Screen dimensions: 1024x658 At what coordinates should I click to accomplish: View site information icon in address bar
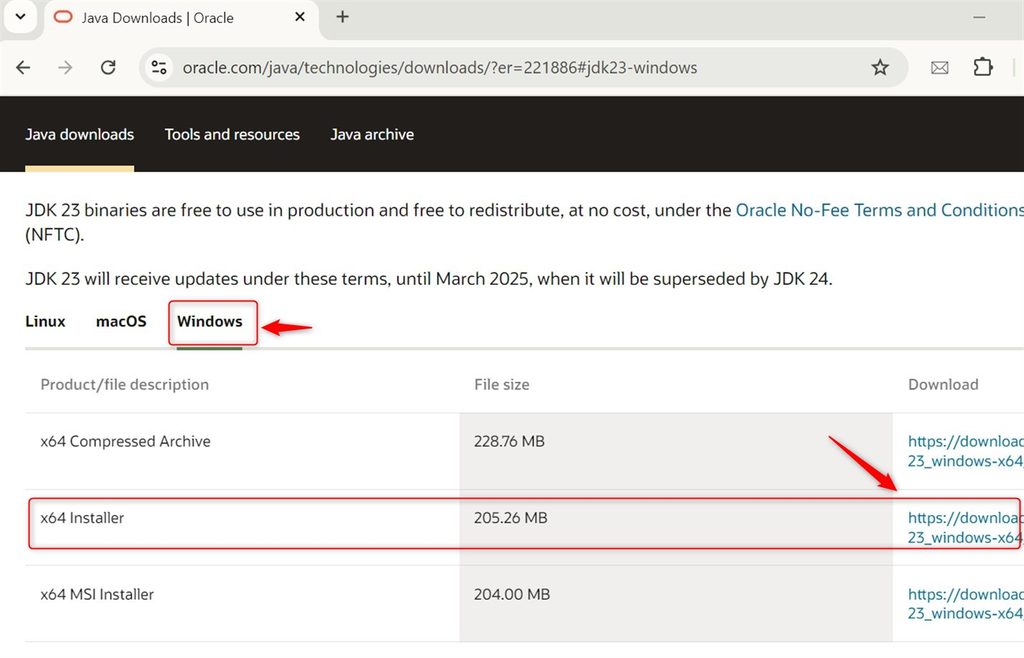click(159, 67)
